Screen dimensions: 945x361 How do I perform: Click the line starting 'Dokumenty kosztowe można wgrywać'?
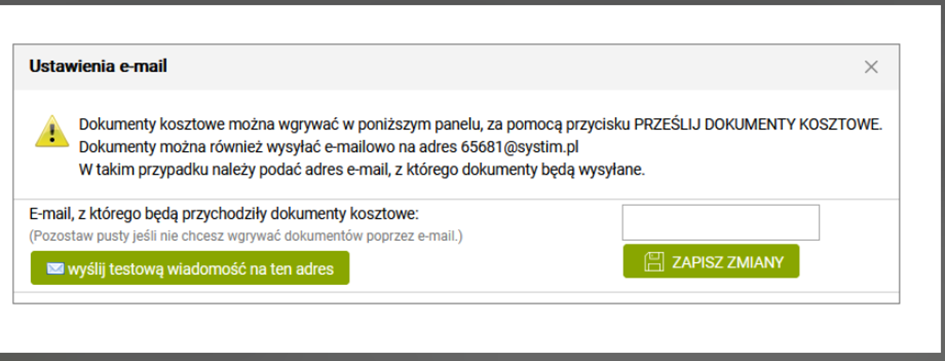[480, 125]
